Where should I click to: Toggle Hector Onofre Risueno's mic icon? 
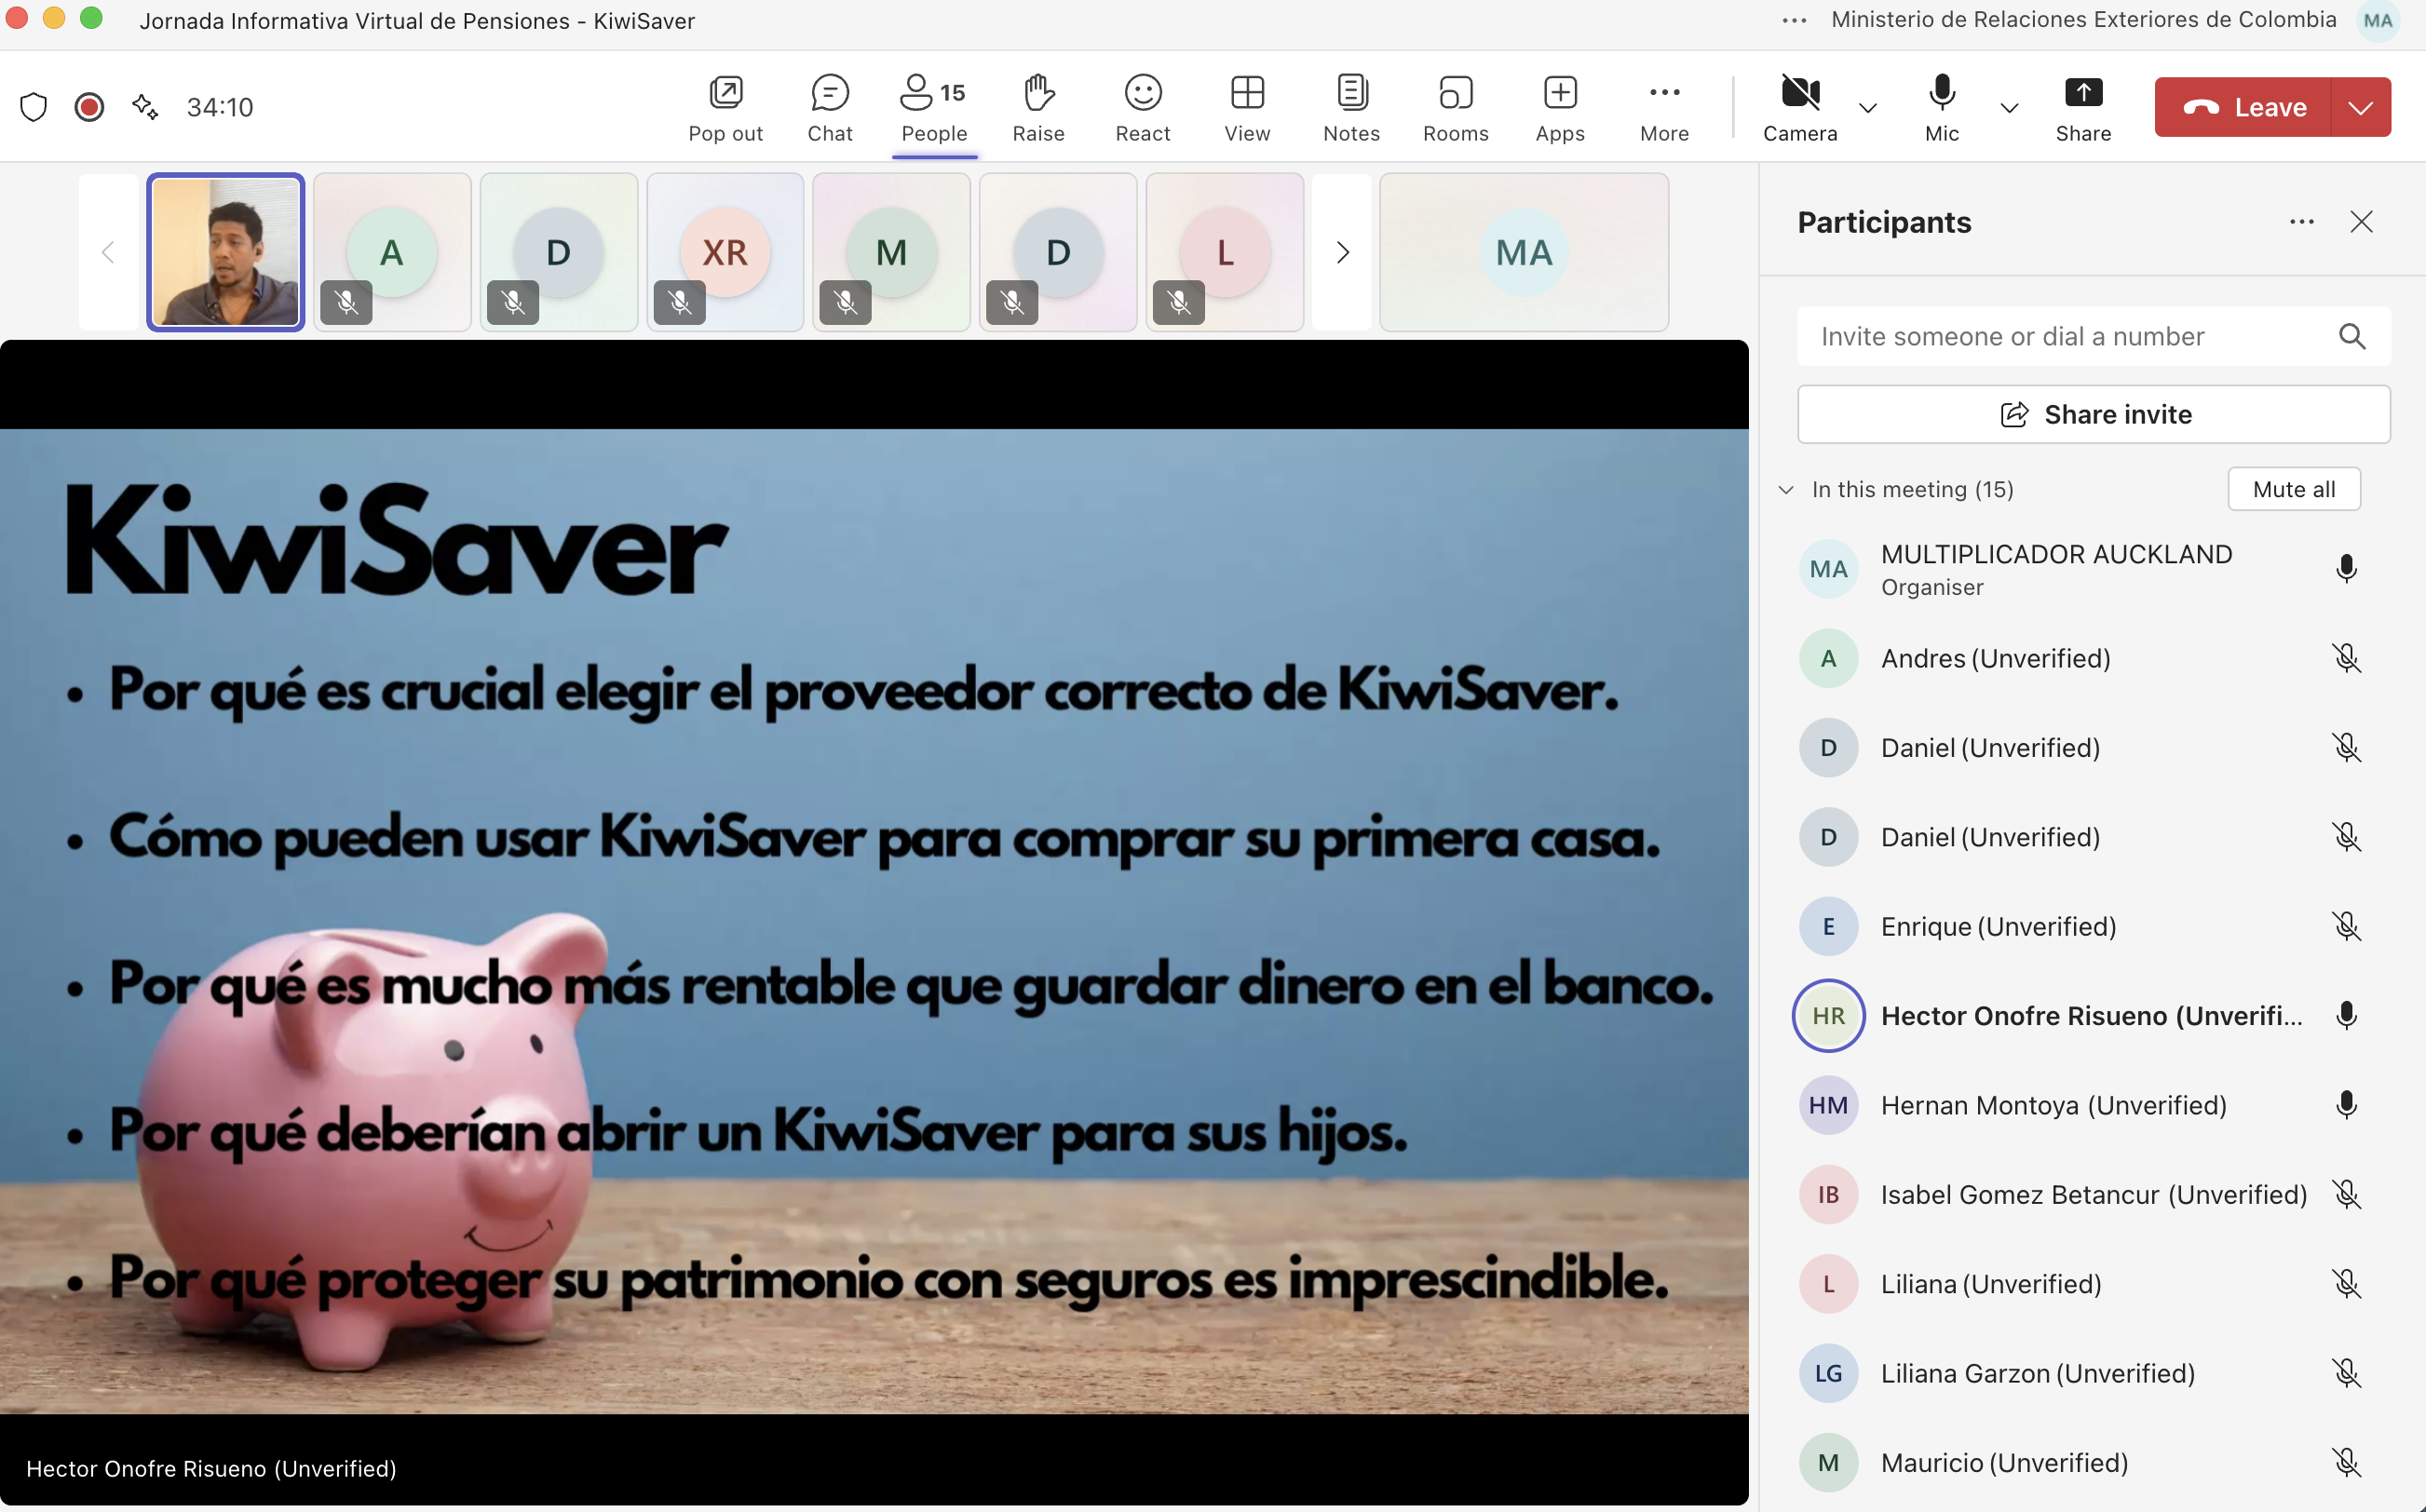(x=2346, y=1016)
